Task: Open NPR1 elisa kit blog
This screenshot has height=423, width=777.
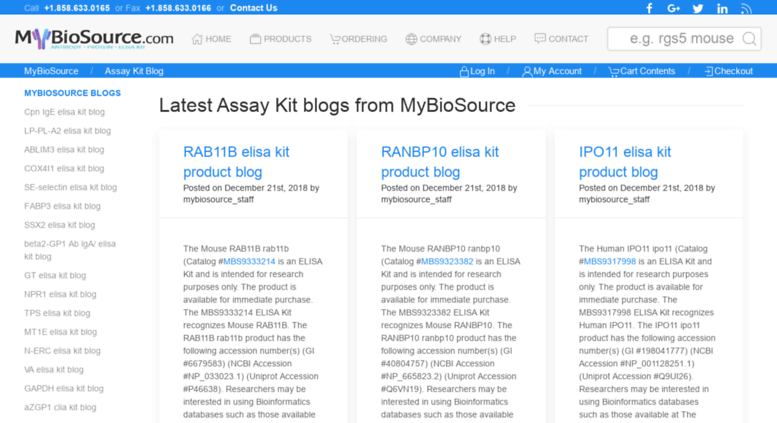Action: (x=60, y=294)
